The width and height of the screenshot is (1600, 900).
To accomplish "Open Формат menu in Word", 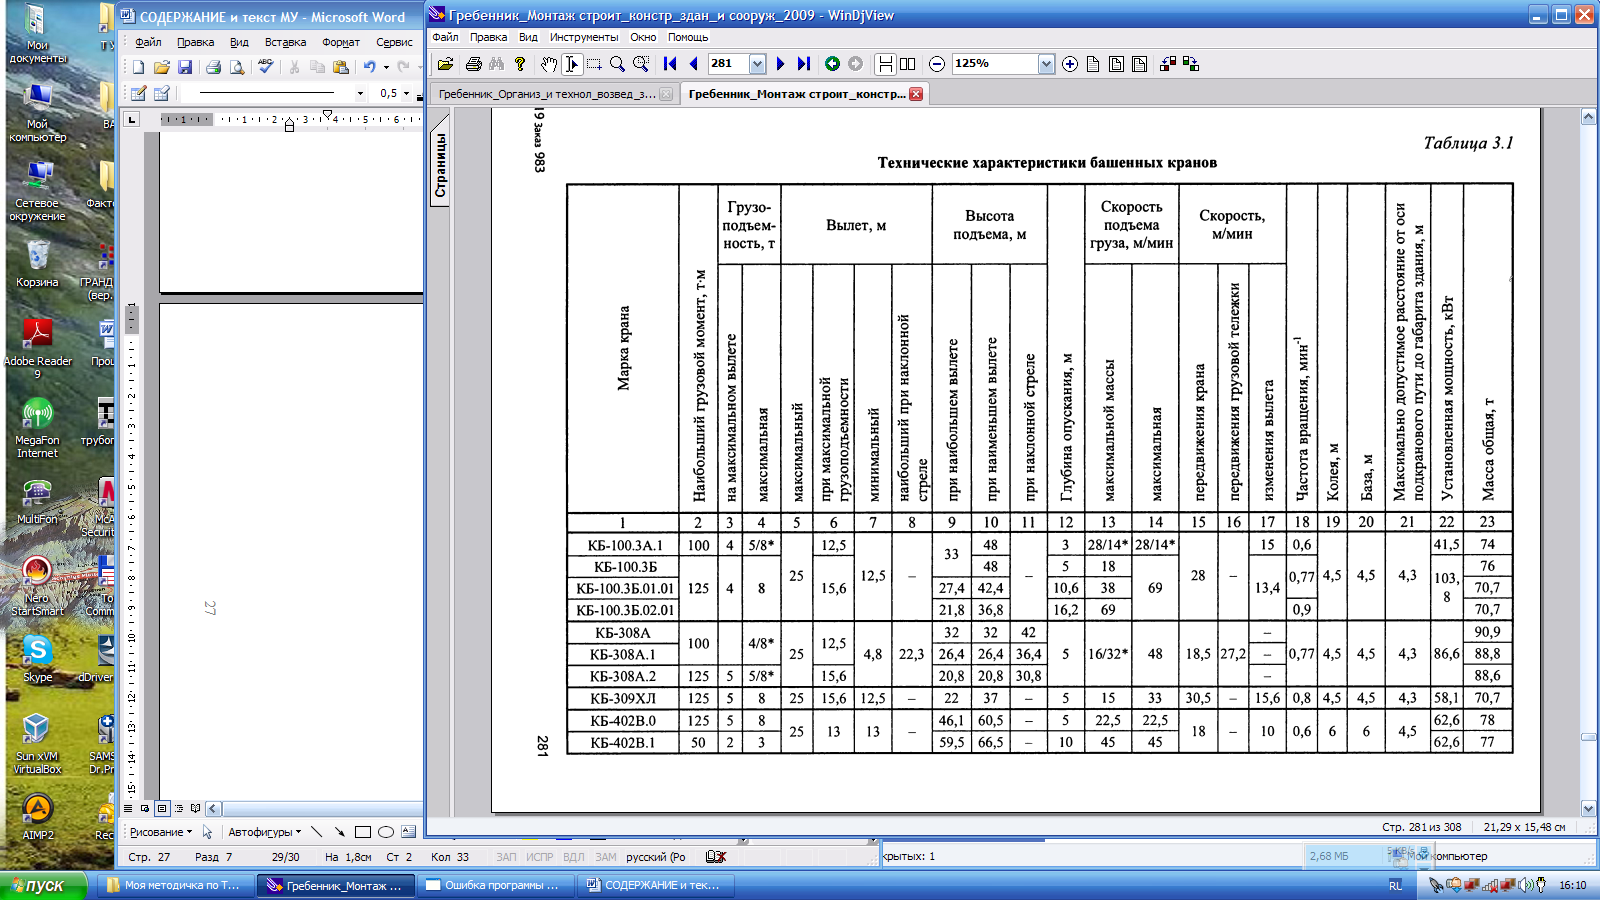I will [x=341, y=42].
